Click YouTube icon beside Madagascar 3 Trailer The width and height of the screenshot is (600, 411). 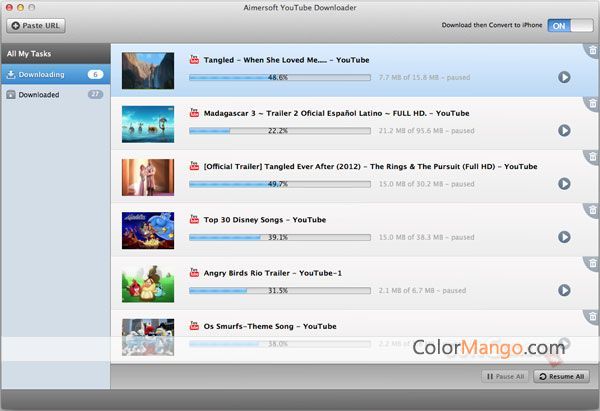click(194, 113)
